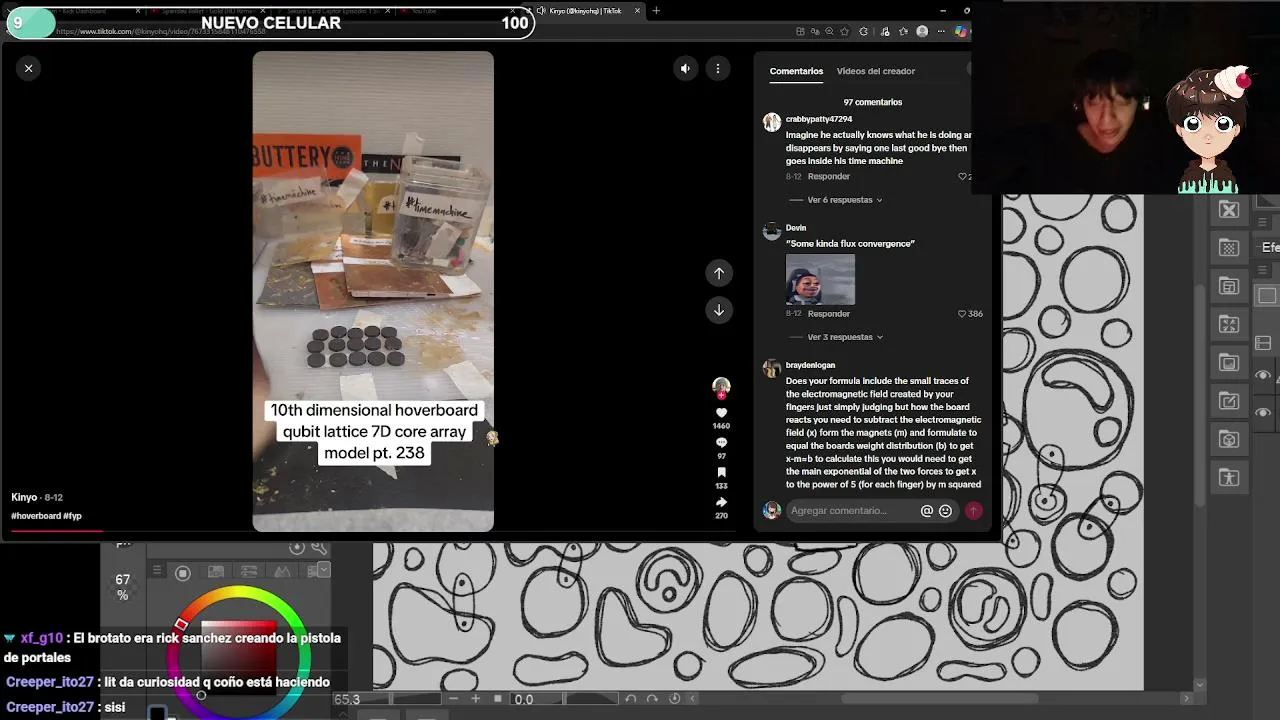Share the video with the arrow icon
Viewport: 1280px width, 720px height.
pyautogui.click(x=721, y=503)
